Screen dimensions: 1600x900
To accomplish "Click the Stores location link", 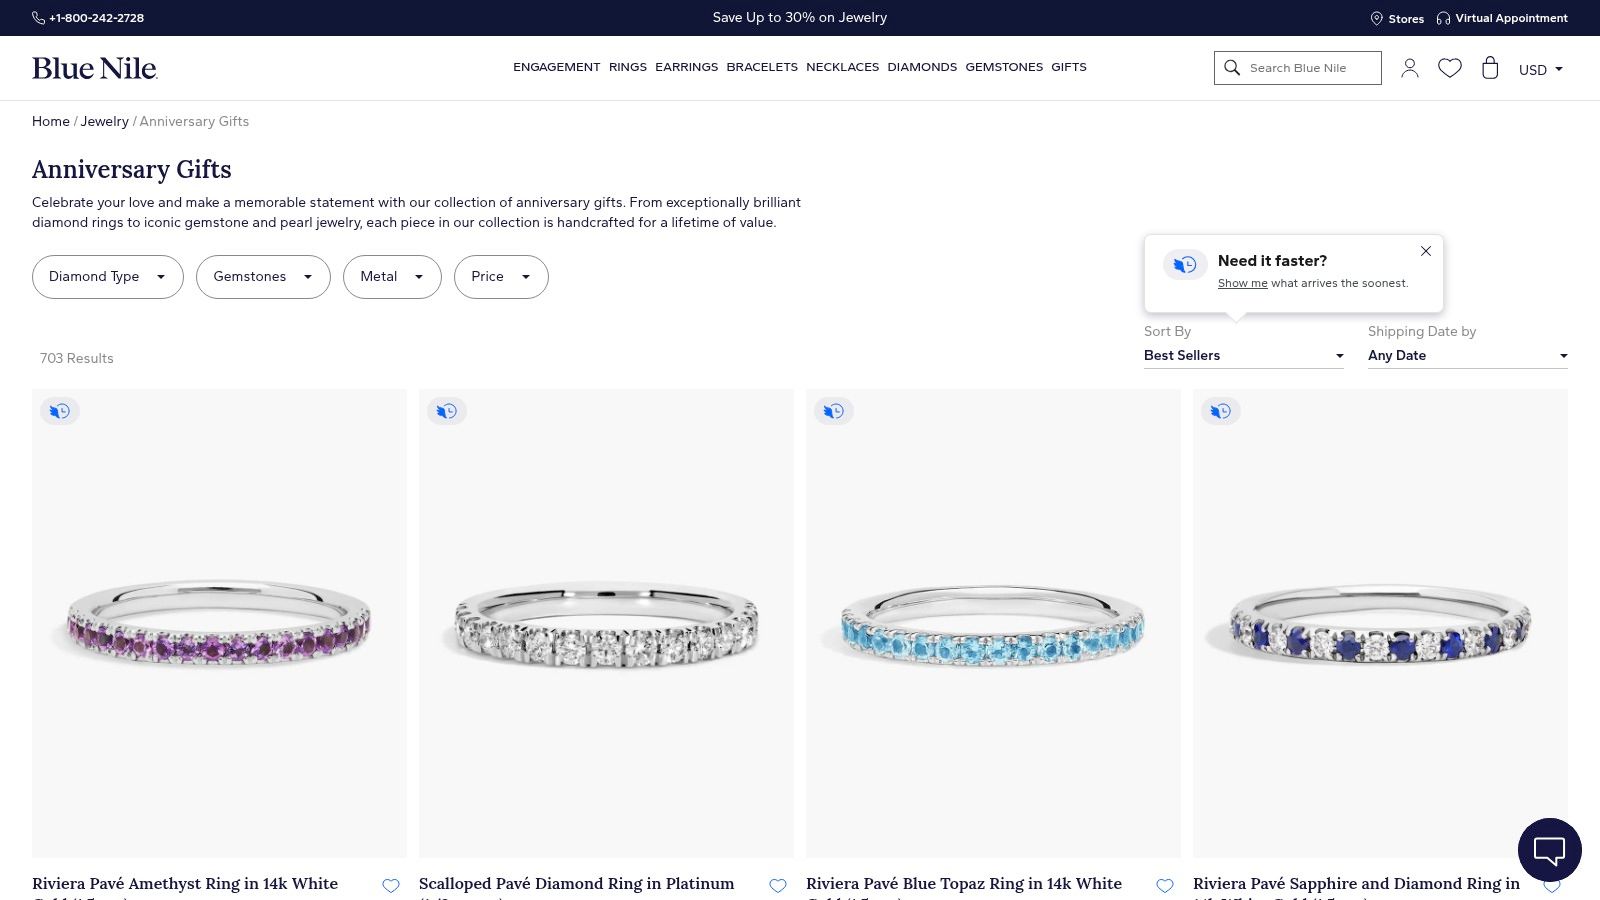I will click(x=1397, y=18).
